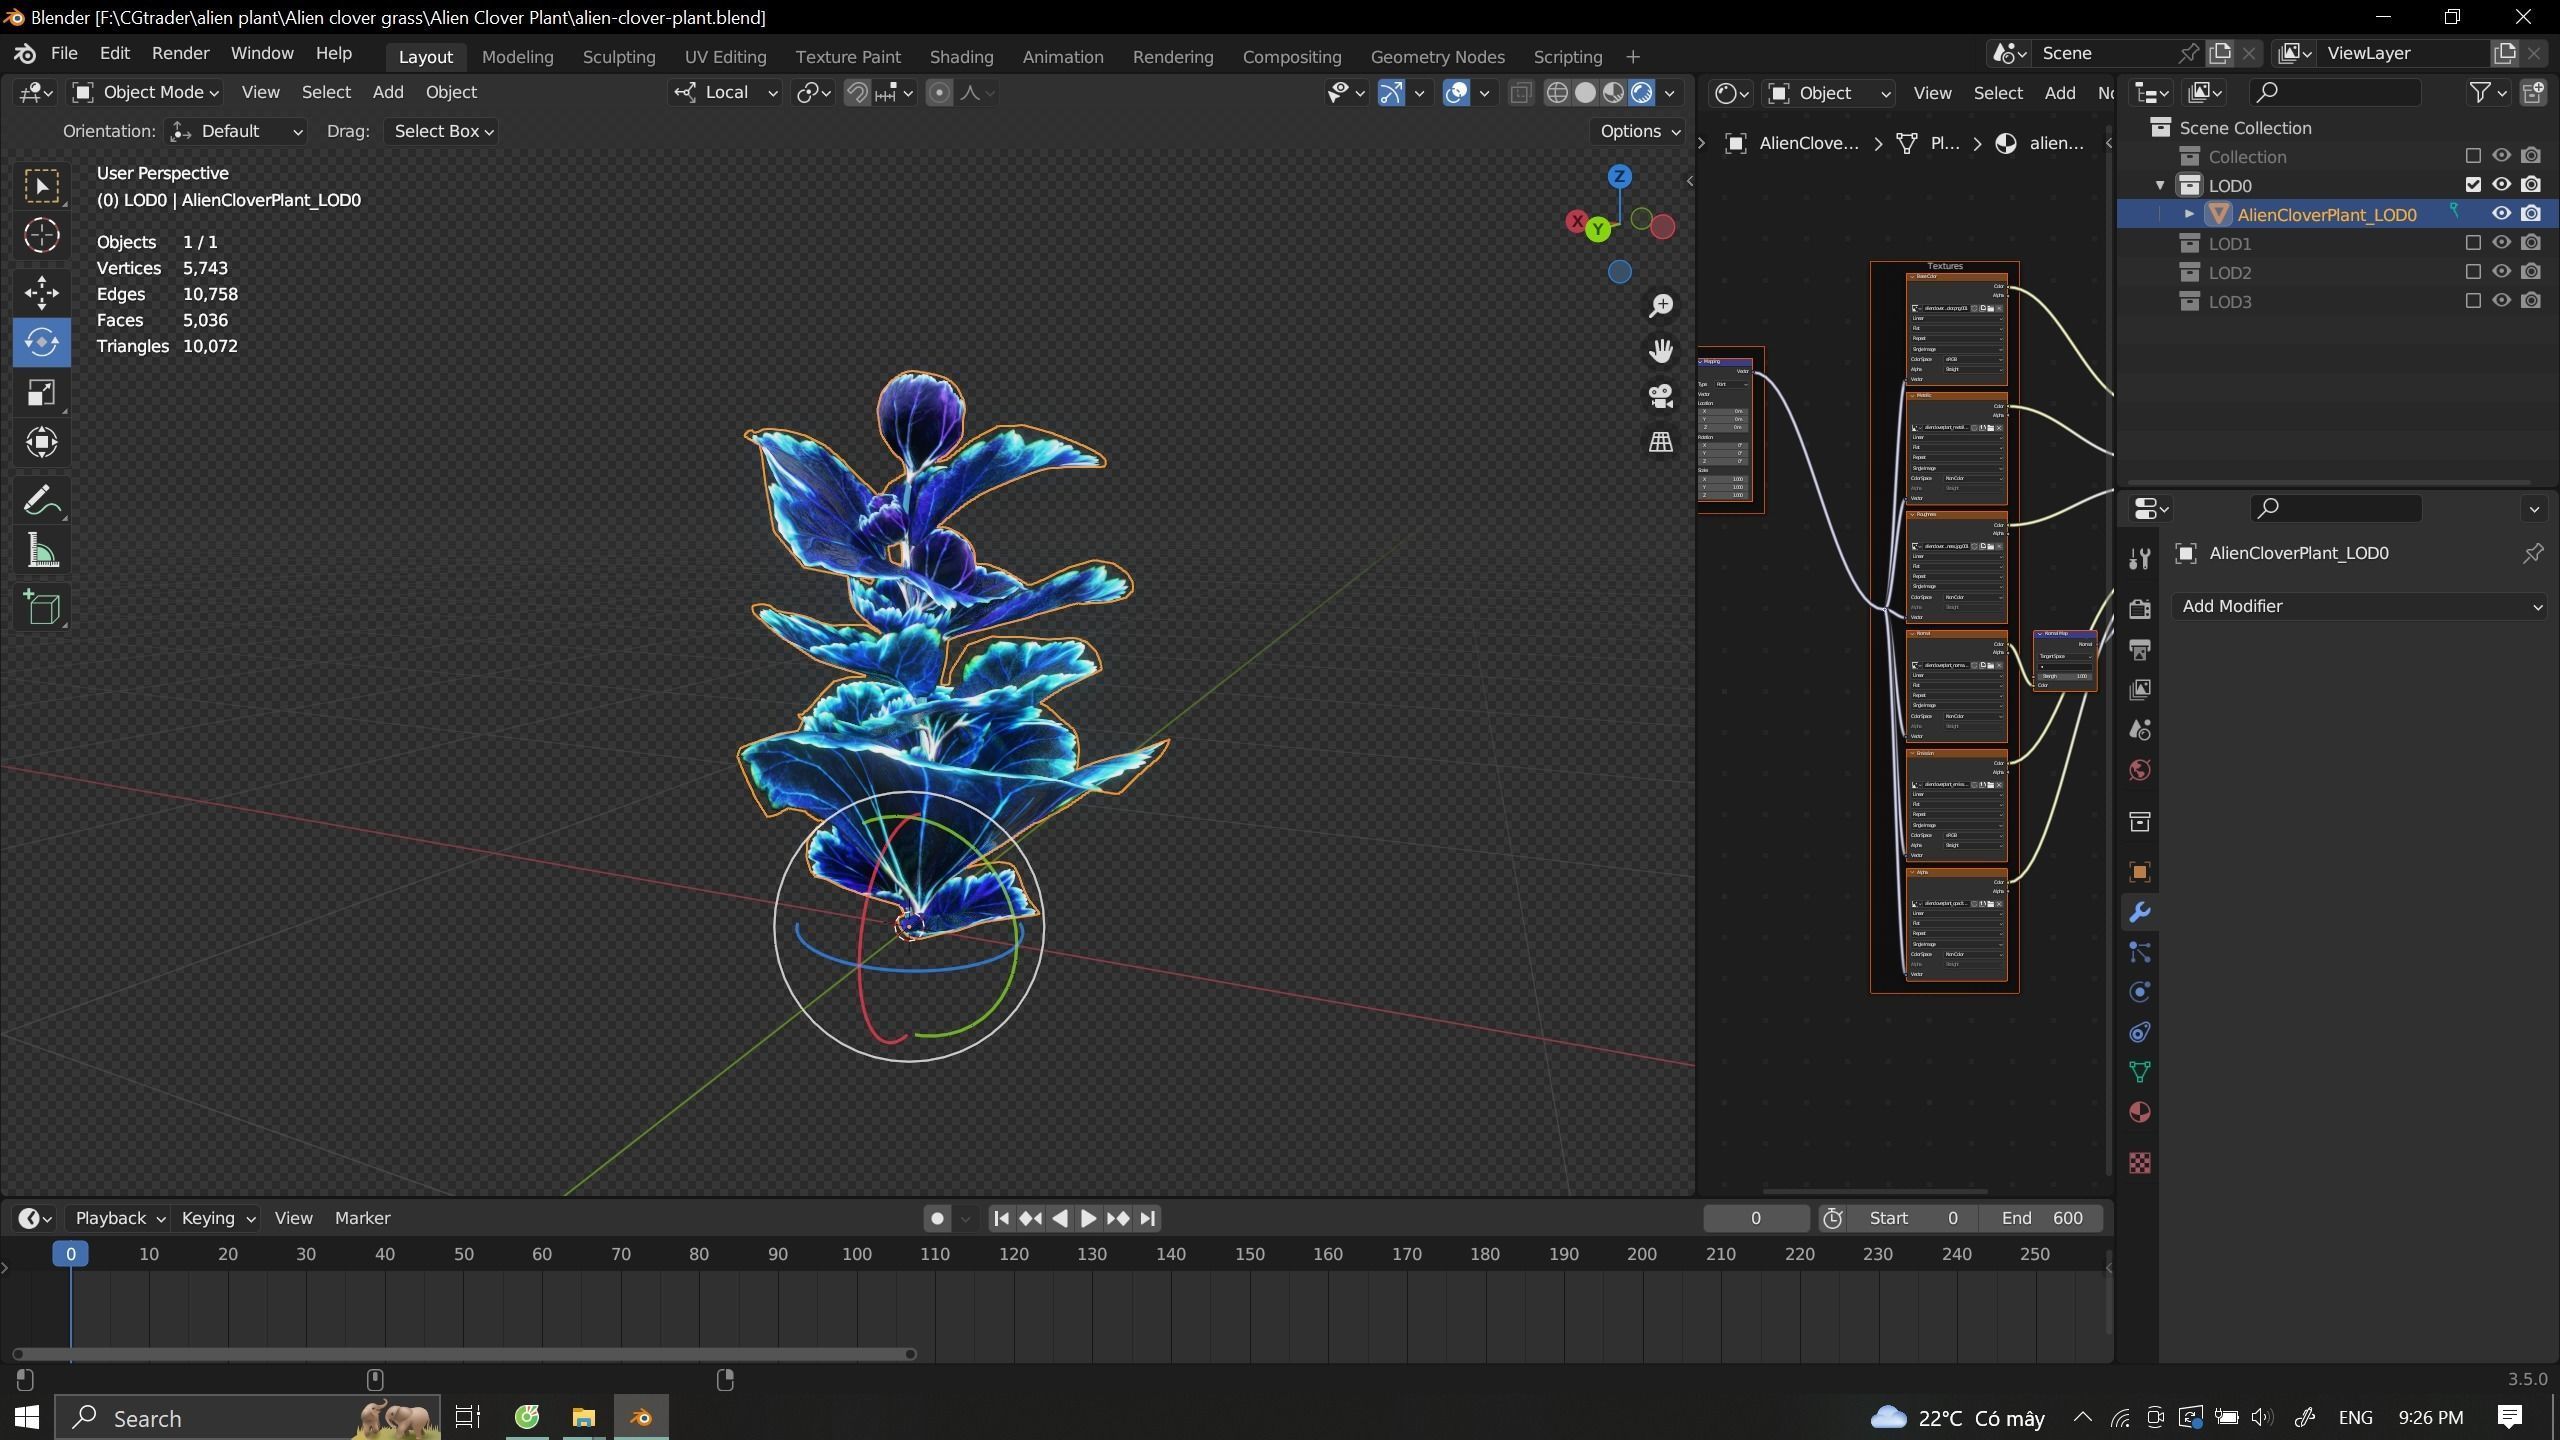Click the viewport Options button
The width and height of the screenshot is (2560, 1440).
(x=1638, y=131)
